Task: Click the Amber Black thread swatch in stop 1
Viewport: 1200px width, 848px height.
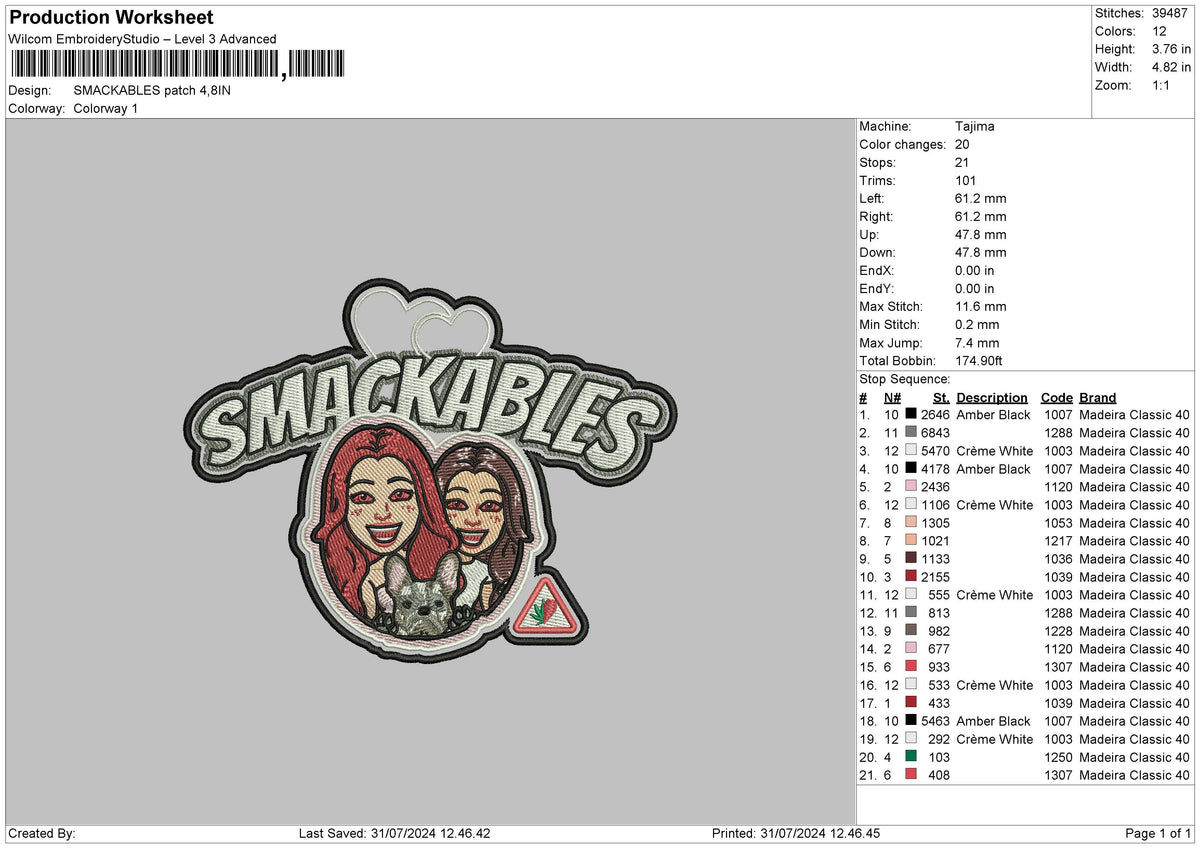Action: pyautogui.click(x=911, y=415)
